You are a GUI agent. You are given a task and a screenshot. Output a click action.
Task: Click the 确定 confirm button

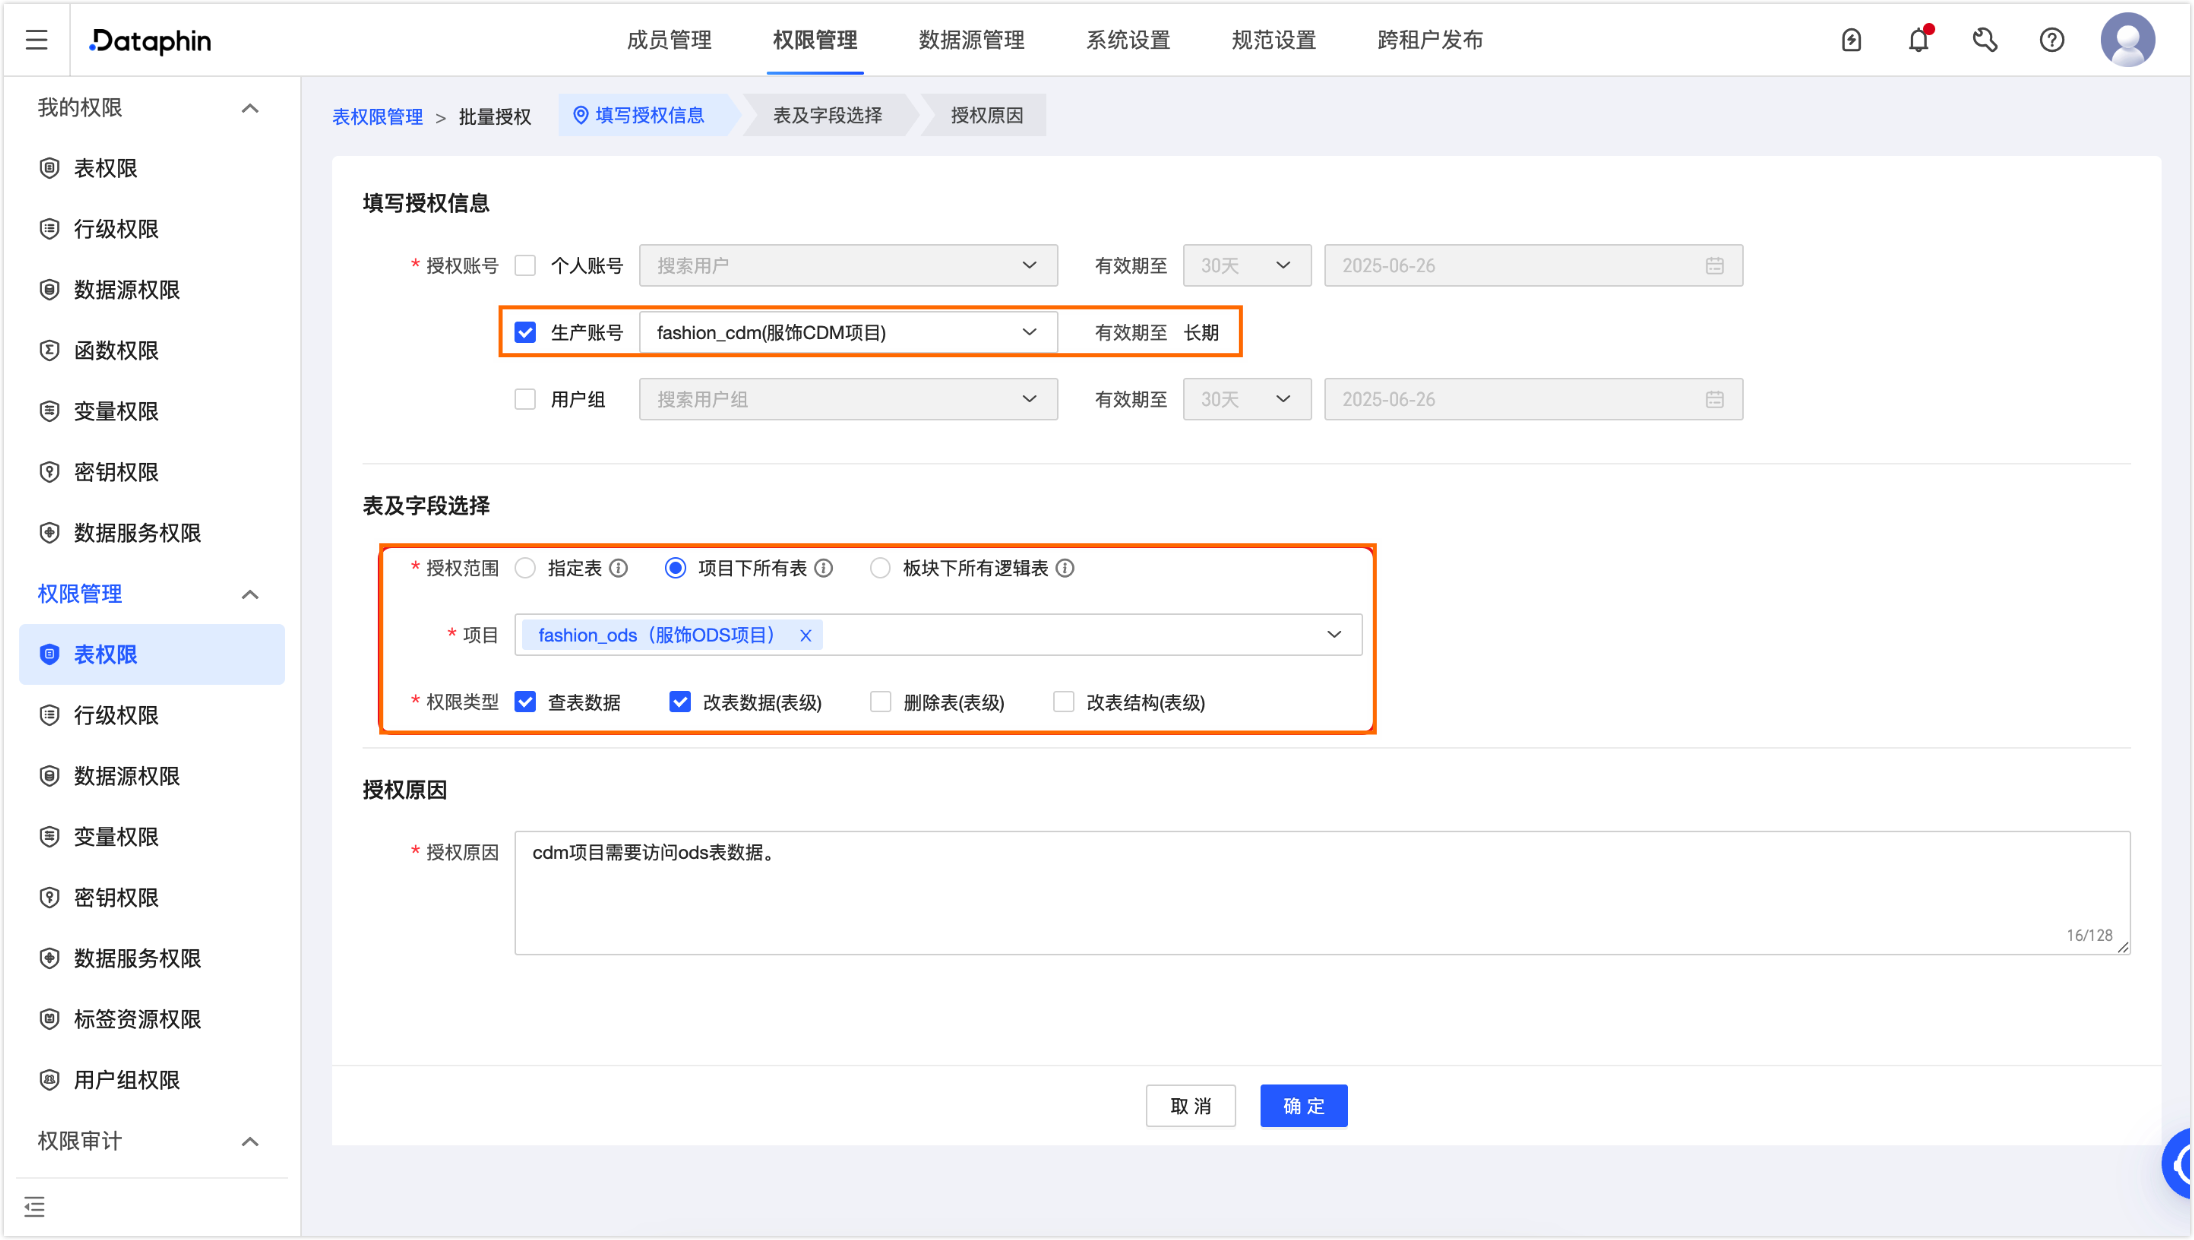coord(1303,1106)
